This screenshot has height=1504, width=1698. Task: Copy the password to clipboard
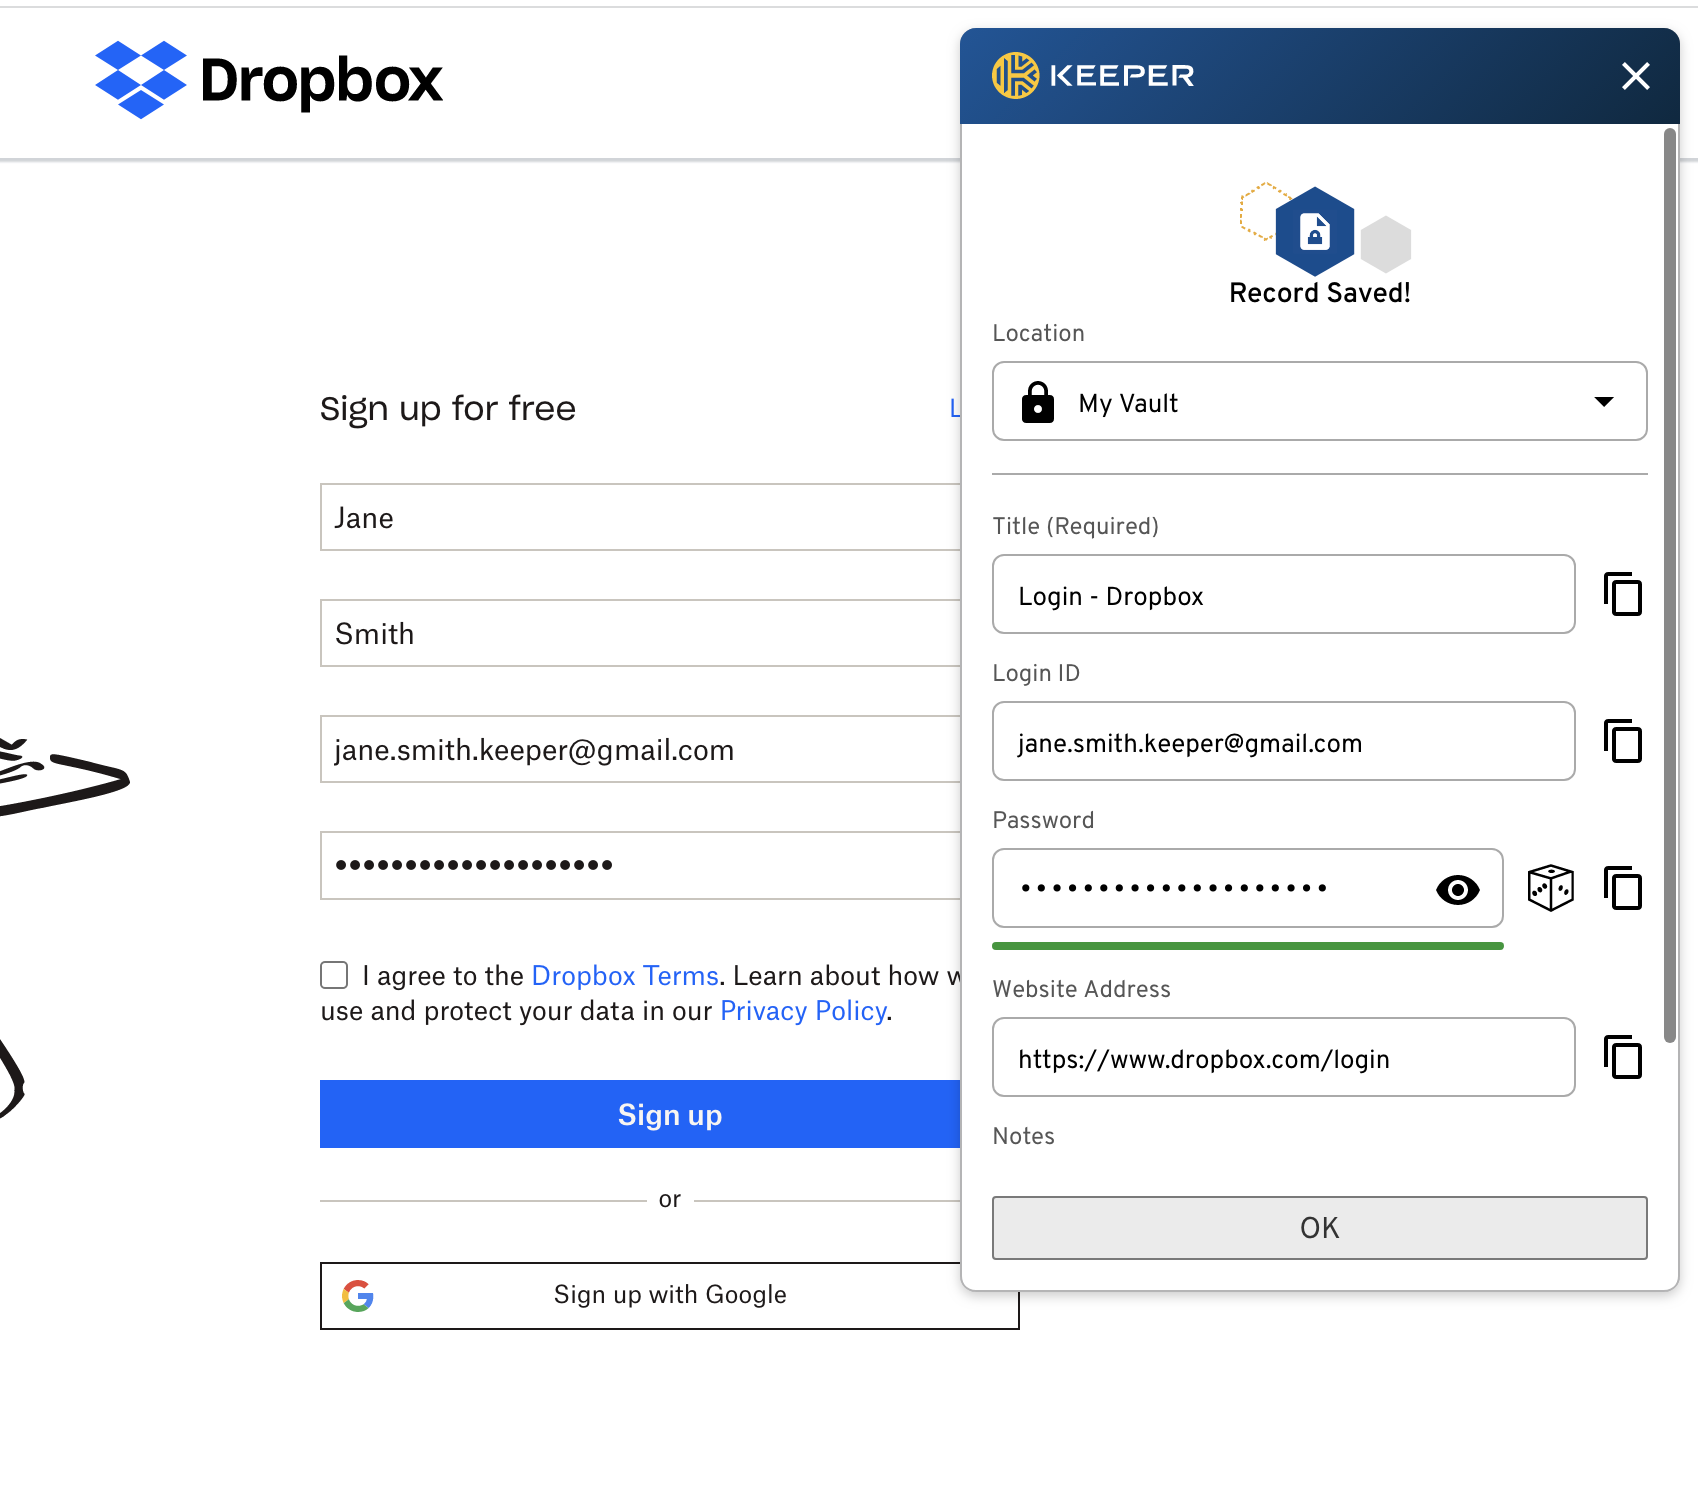click(1623, 888)
